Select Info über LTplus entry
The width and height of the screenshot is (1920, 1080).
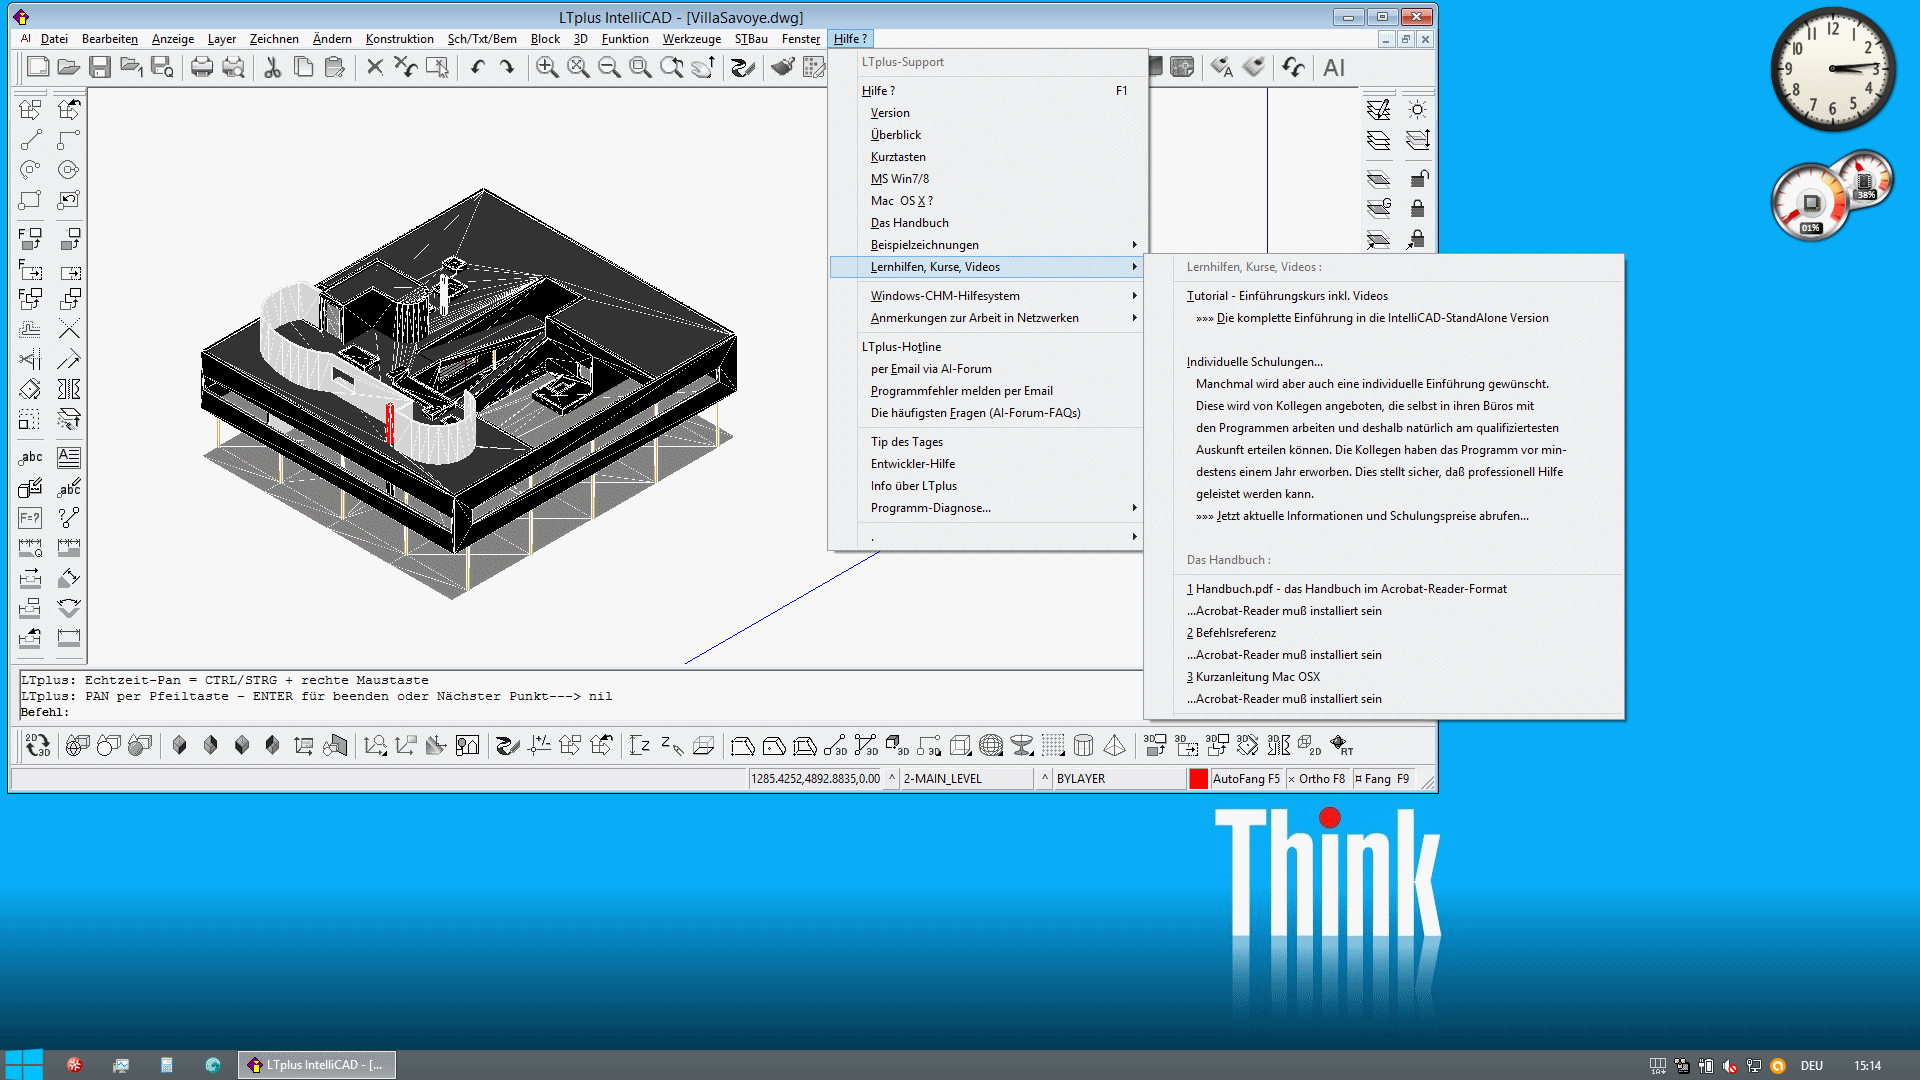point(987,486)
